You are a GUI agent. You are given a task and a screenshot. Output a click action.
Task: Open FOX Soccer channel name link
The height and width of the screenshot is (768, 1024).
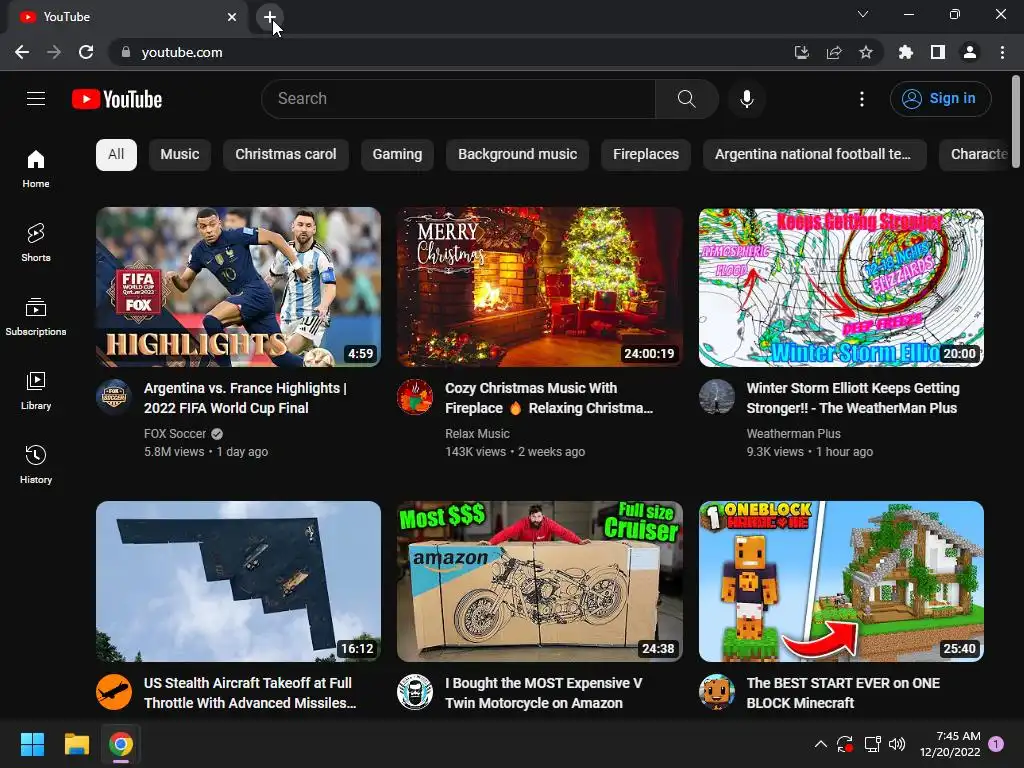(x=175, y=434)
